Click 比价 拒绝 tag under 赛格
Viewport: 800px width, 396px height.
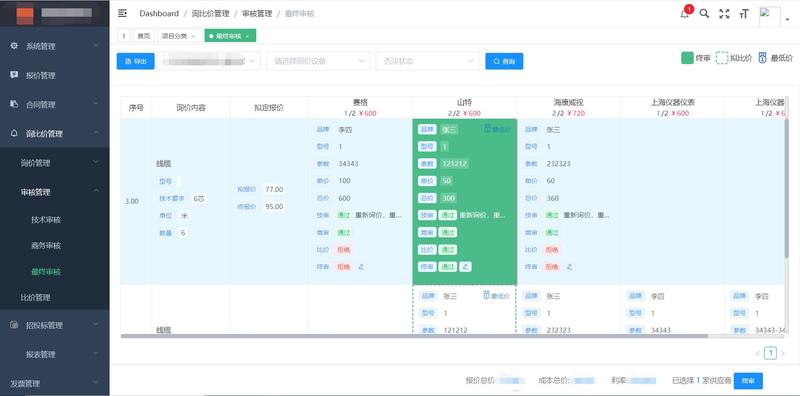(344, 250)
